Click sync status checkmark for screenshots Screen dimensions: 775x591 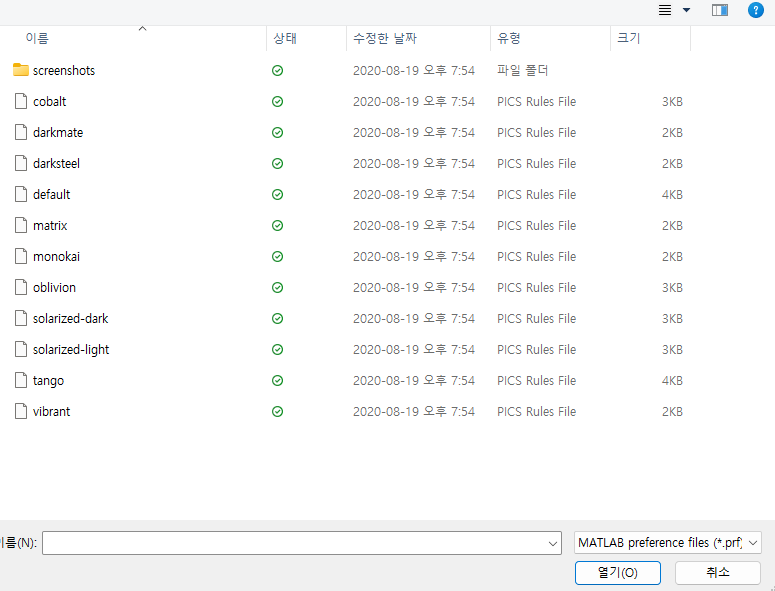278,71
